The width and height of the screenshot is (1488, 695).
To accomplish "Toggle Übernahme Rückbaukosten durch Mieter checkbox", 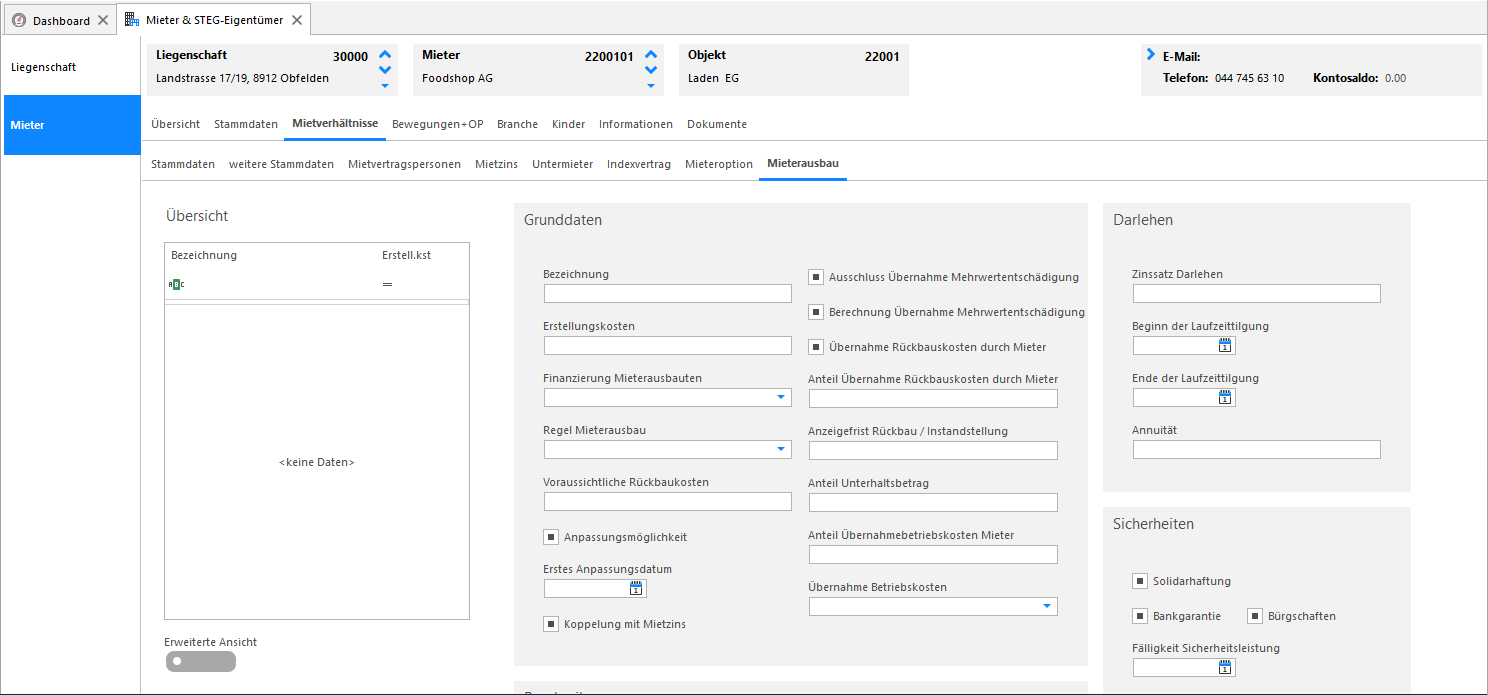I will (816, 347).
